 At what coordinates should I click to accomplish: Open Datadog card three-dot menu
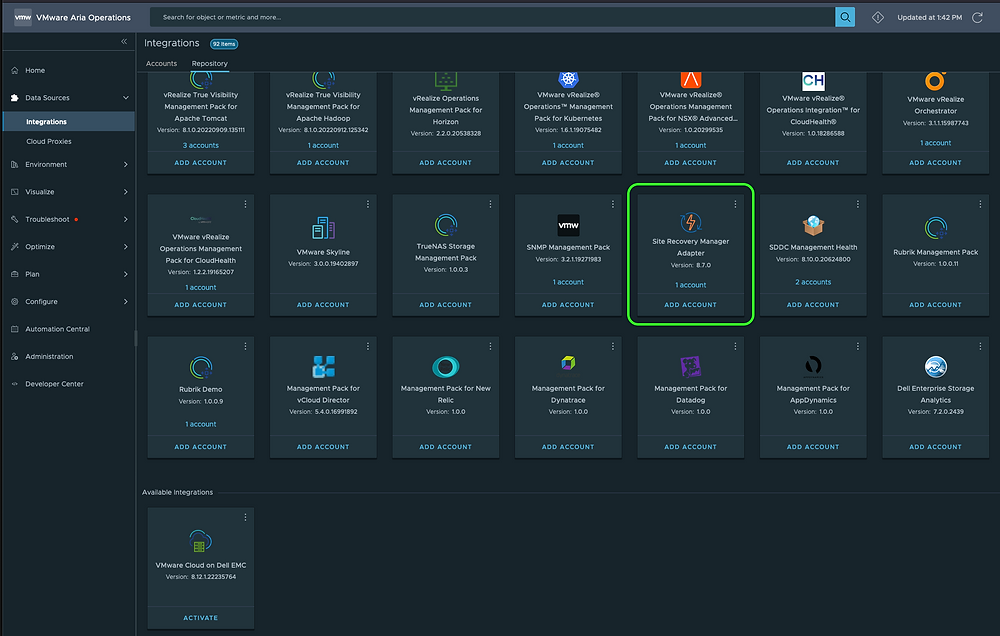(x=735, y=346)
